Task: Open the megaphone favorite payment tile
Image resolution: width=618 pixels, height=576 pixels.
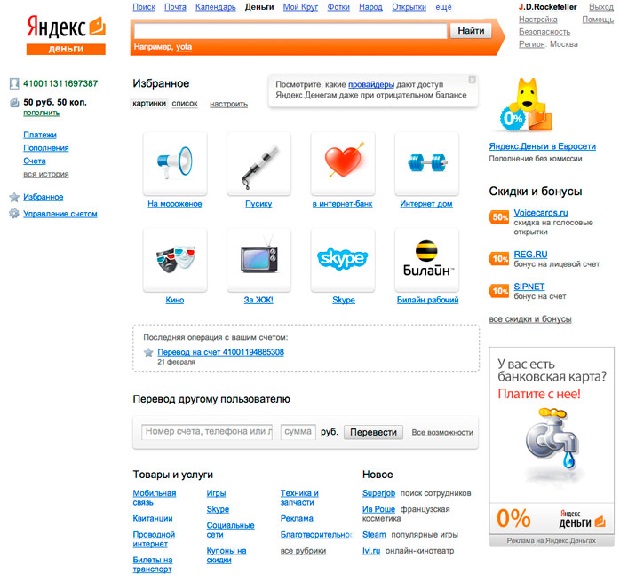Action: pos(175,163)
